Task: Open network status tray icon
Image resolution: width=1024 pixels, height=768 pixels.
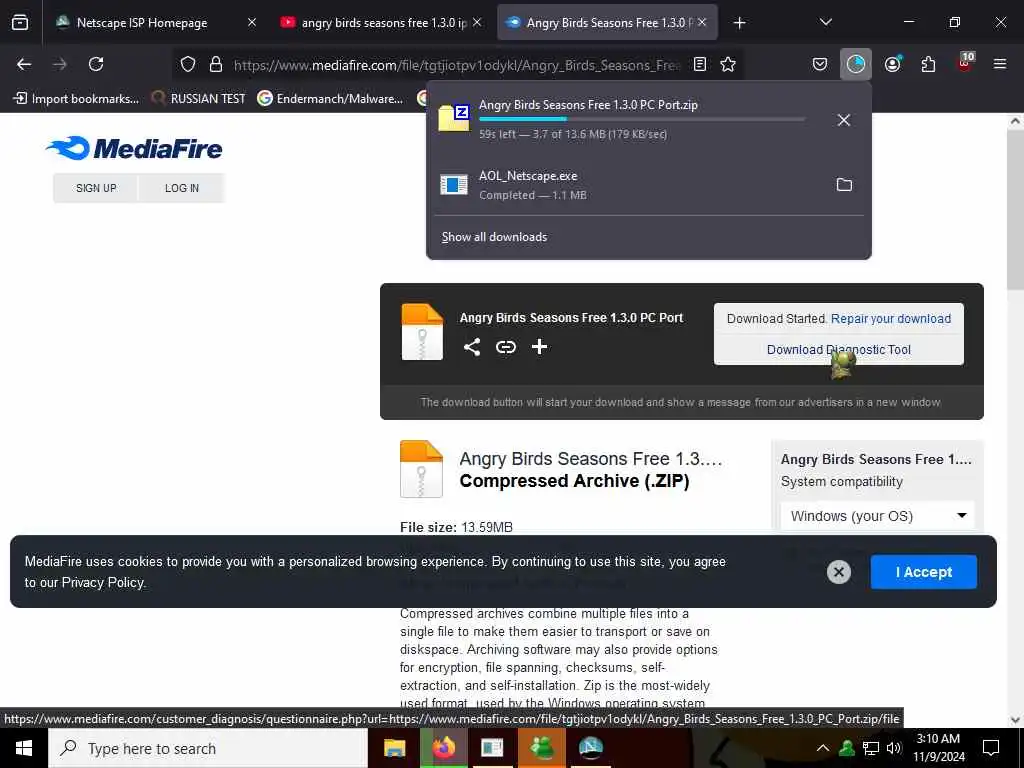Action: click(x=871, y=748)
